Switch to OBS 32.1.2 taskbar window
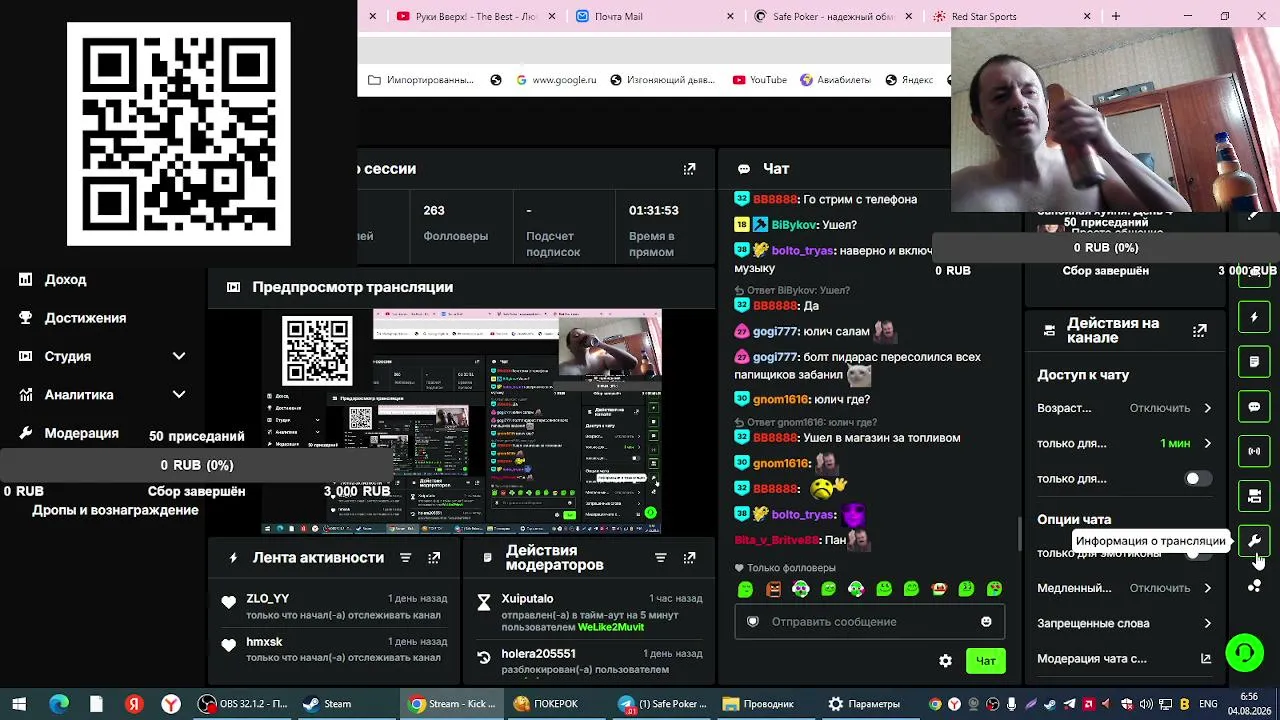The image size is (1280, 720). tap(244, 704)
